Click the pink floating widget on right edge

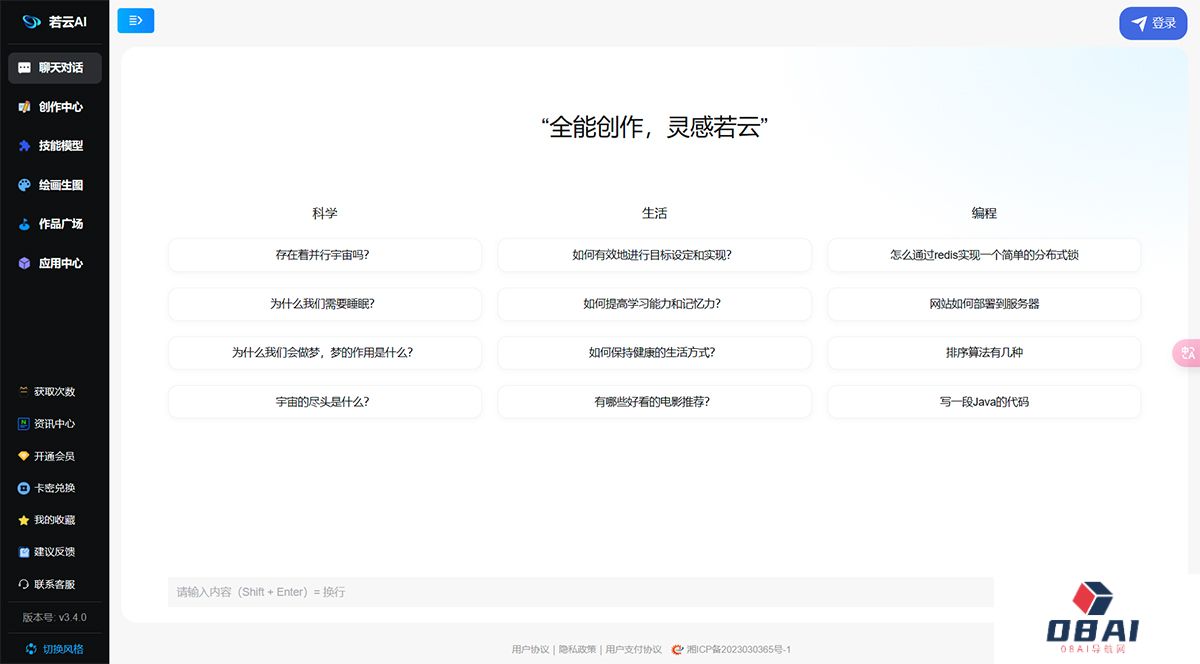point(1187,353)
